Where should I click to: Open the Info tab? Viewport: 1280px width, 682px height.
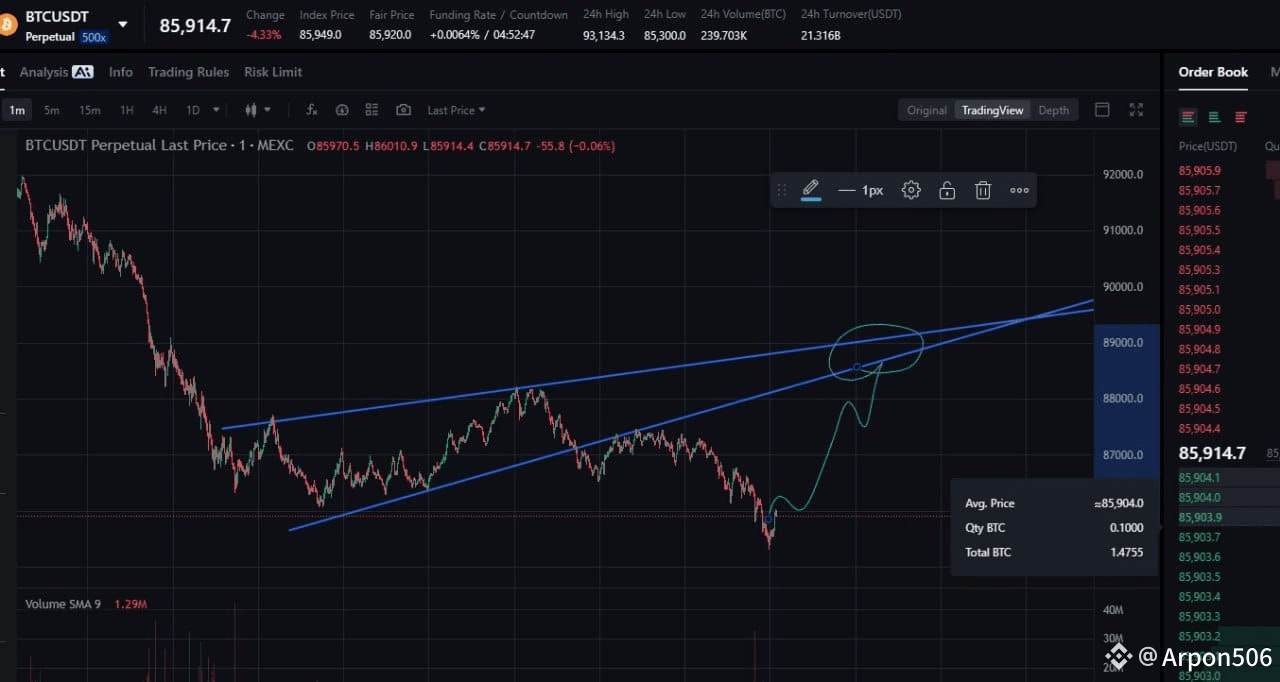[x=121, y=72]
